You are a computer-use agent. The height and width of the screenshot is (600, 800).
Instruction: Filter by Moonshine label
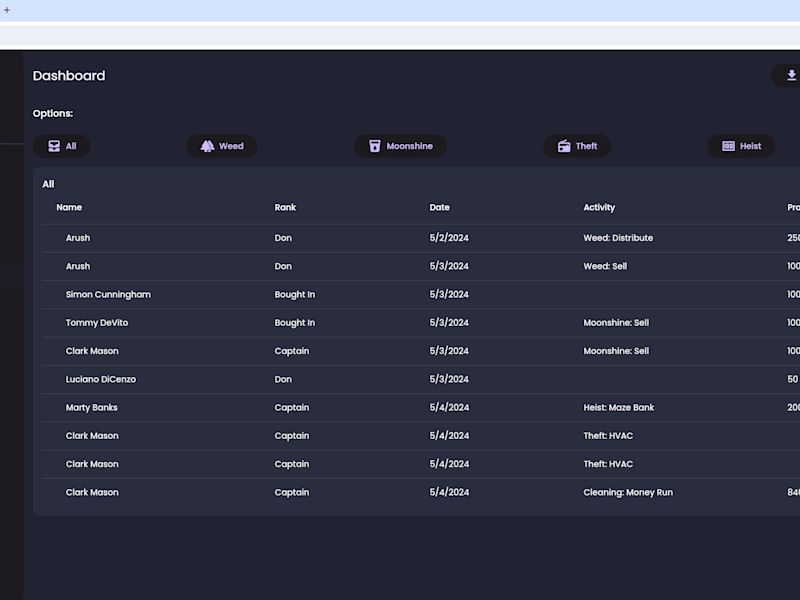[x=409, y=146]
